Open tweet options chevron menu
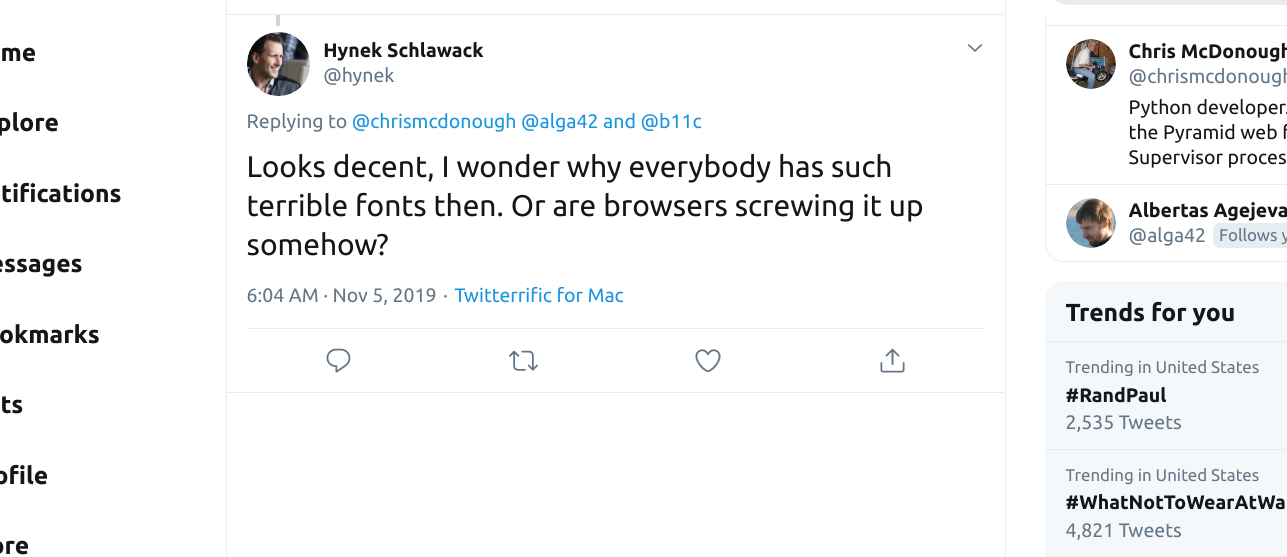The image size is (1287, 557). point(975,48)
